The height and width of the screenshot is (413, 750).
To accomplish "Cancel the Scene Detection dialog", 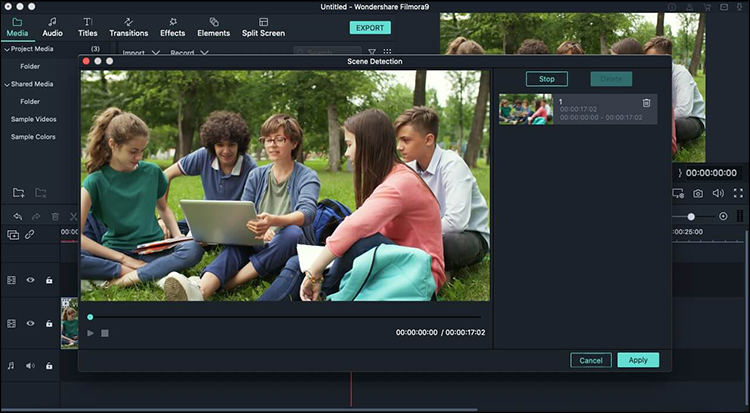I will pos(591,360).
